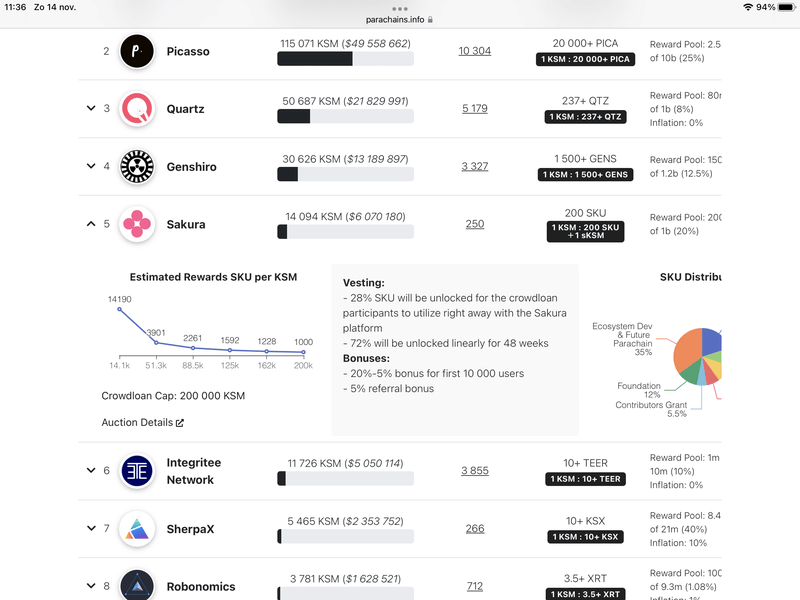800x600 pixels.
Task: Collapse the Sakura row details
Action: click(90, 224)
